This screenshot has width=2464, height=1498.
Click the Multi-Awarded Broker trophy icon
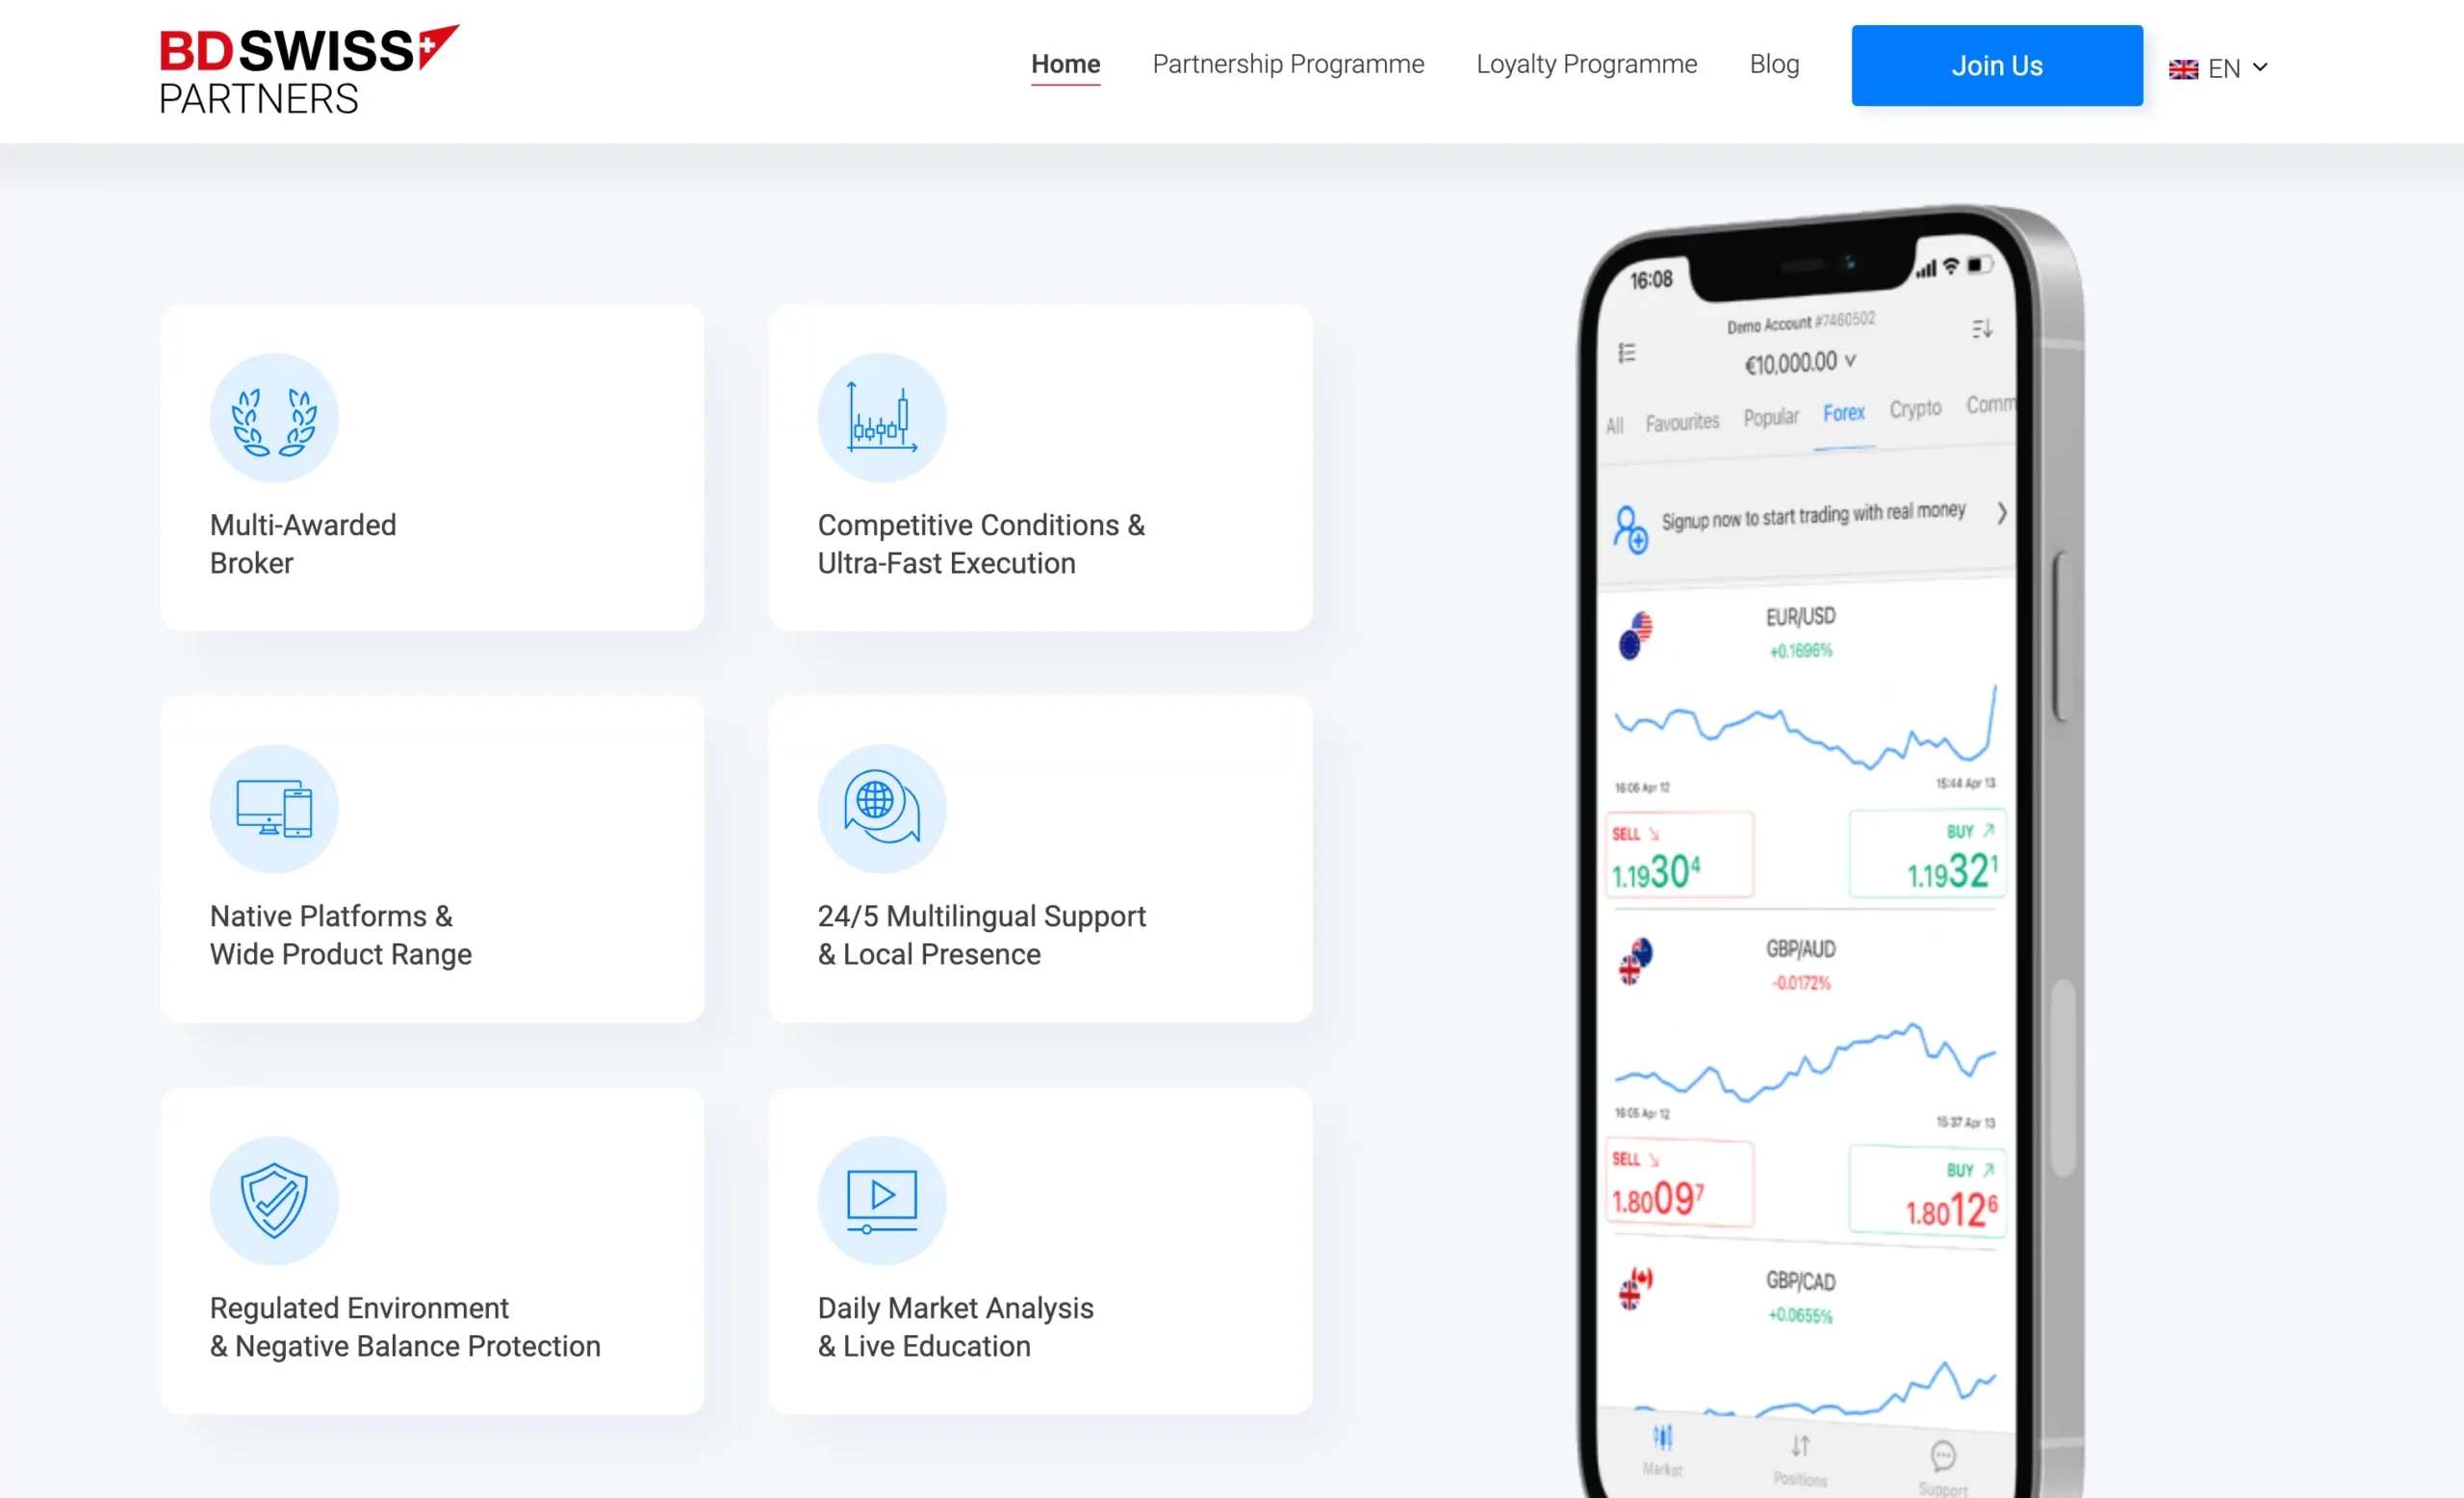[x=272, y=417]
